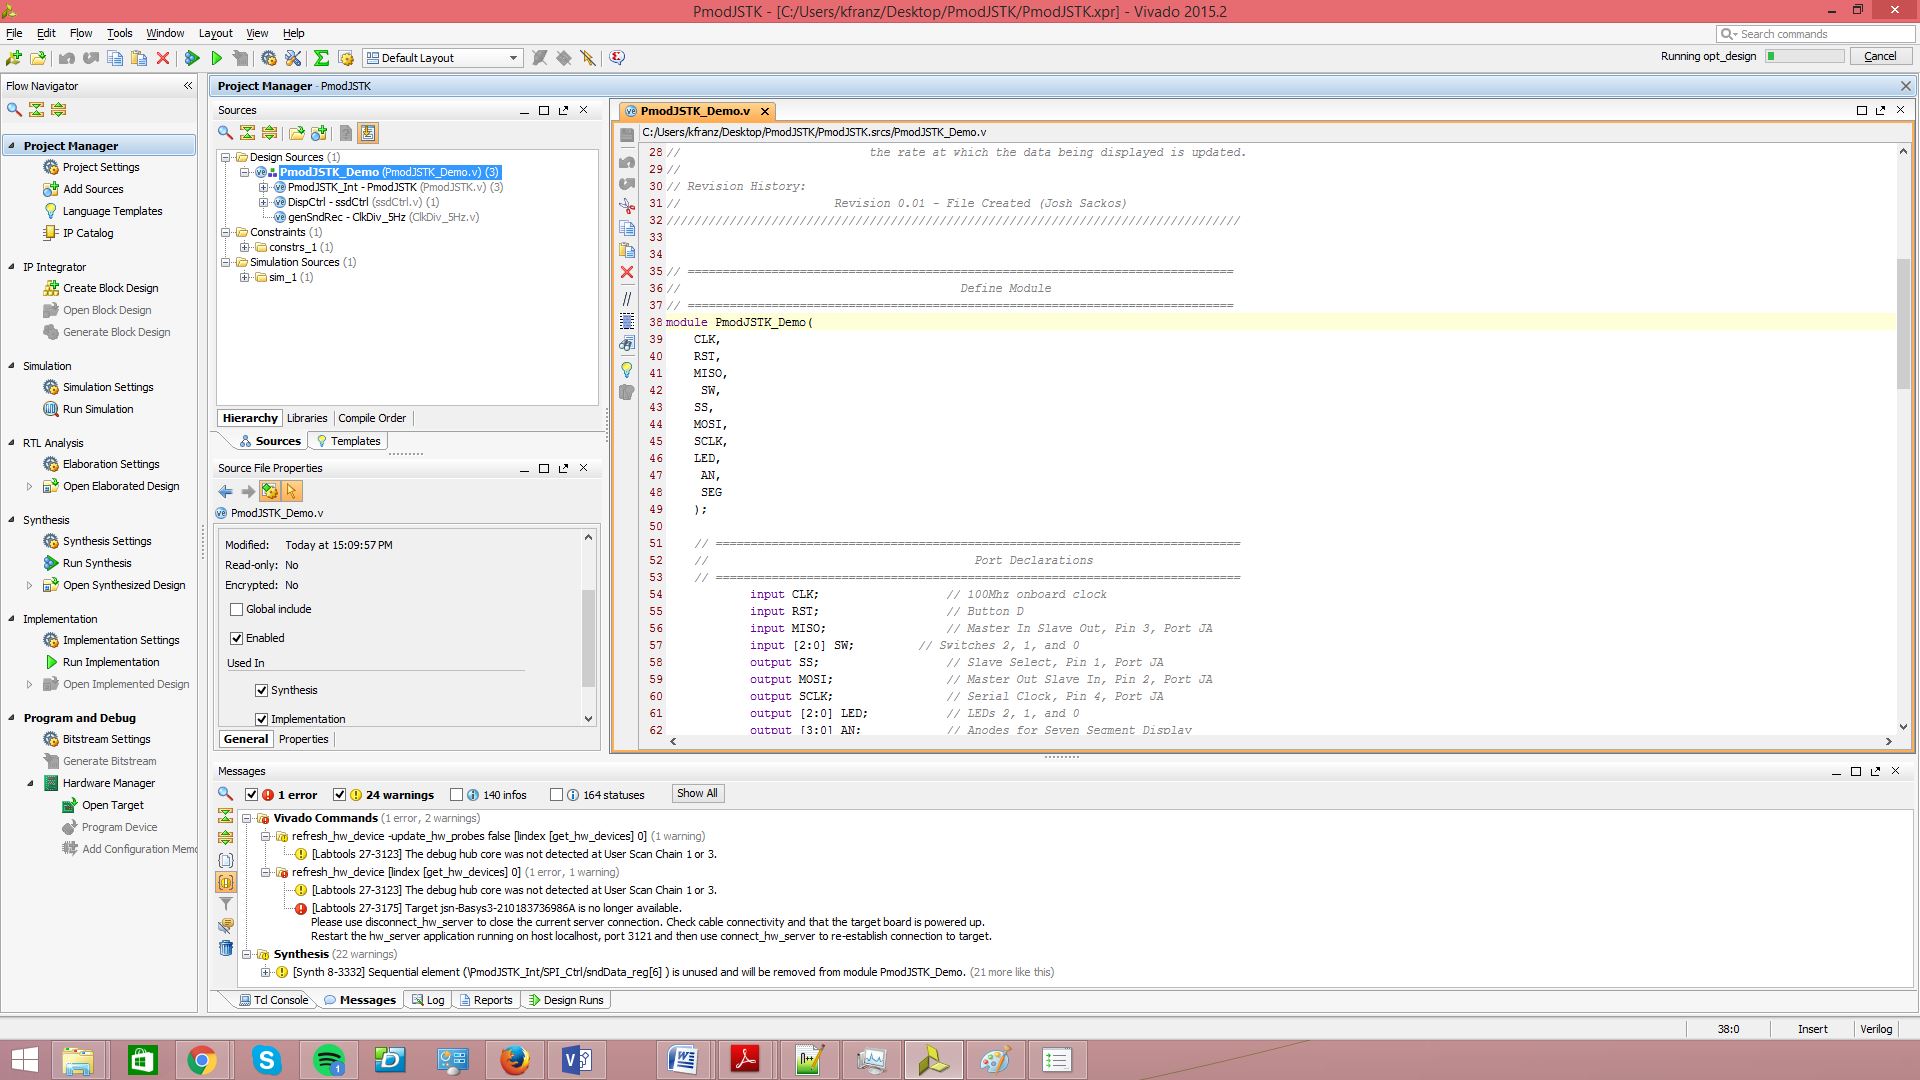
Task: Collapse Hardware Manager section in navigator
Action: tap(30, 783)
